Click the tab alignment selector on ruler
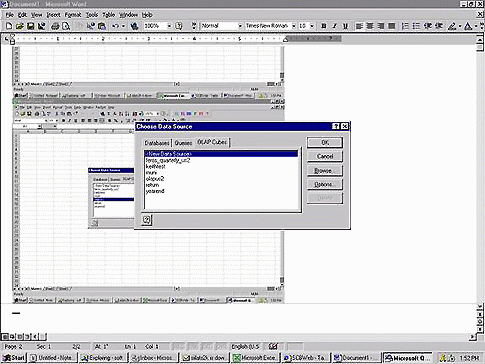Screen dimensions: 485x364 point(7,39)
